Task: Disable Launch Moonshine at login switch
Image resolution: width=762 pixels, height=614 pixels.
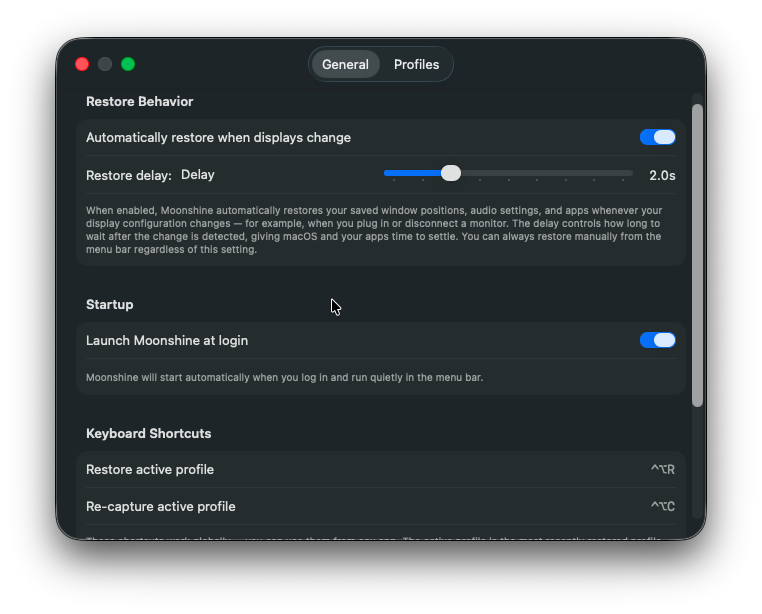Action: point(657,340)
